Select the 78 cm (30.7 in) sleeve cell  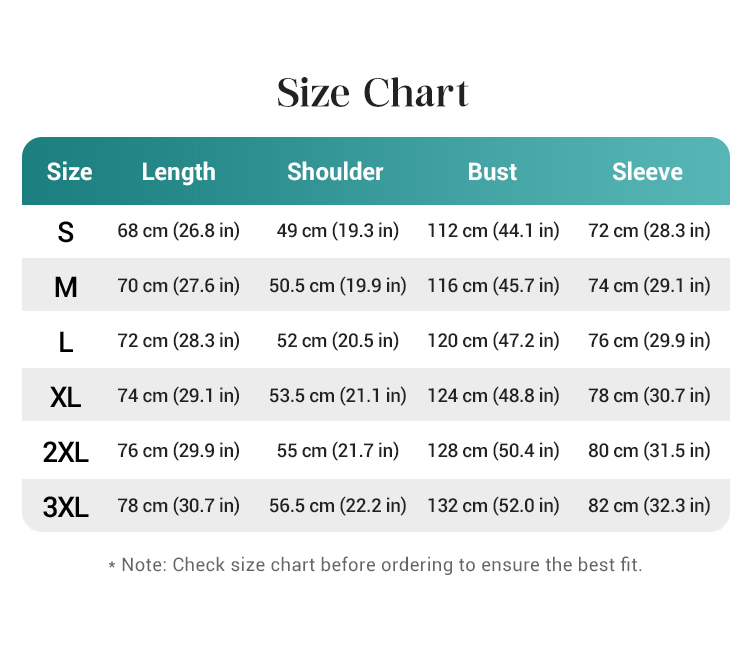click(x=649, y=396)
